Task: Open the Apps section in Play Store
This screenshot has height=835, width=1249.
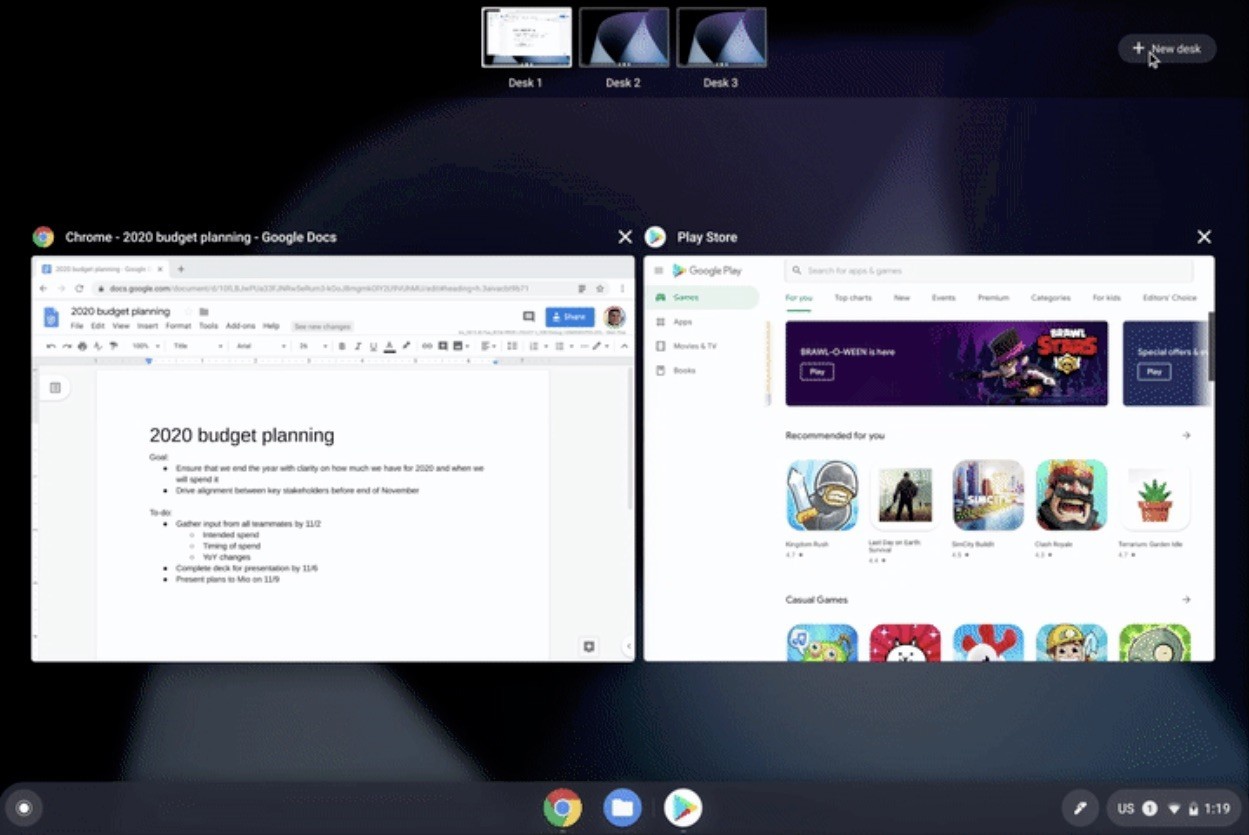Action: point(685,322)
